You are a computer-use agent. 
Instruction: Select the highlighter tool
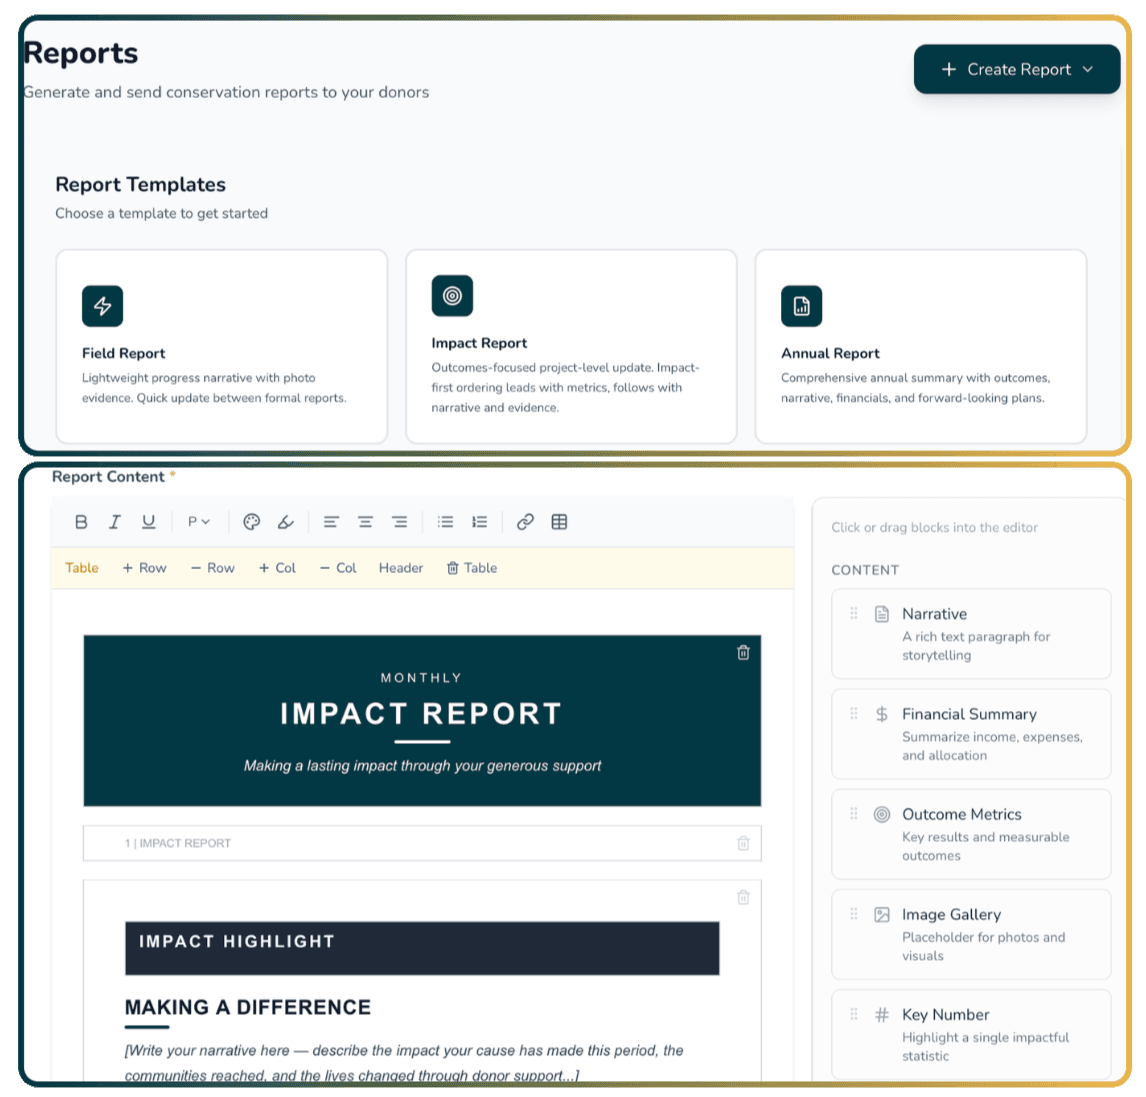286,522
